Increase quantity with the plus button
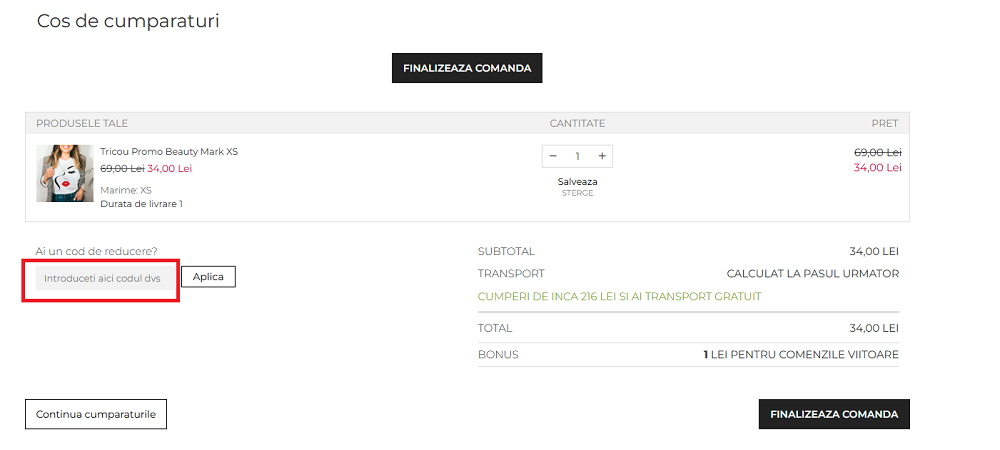 tap(602, 156)
